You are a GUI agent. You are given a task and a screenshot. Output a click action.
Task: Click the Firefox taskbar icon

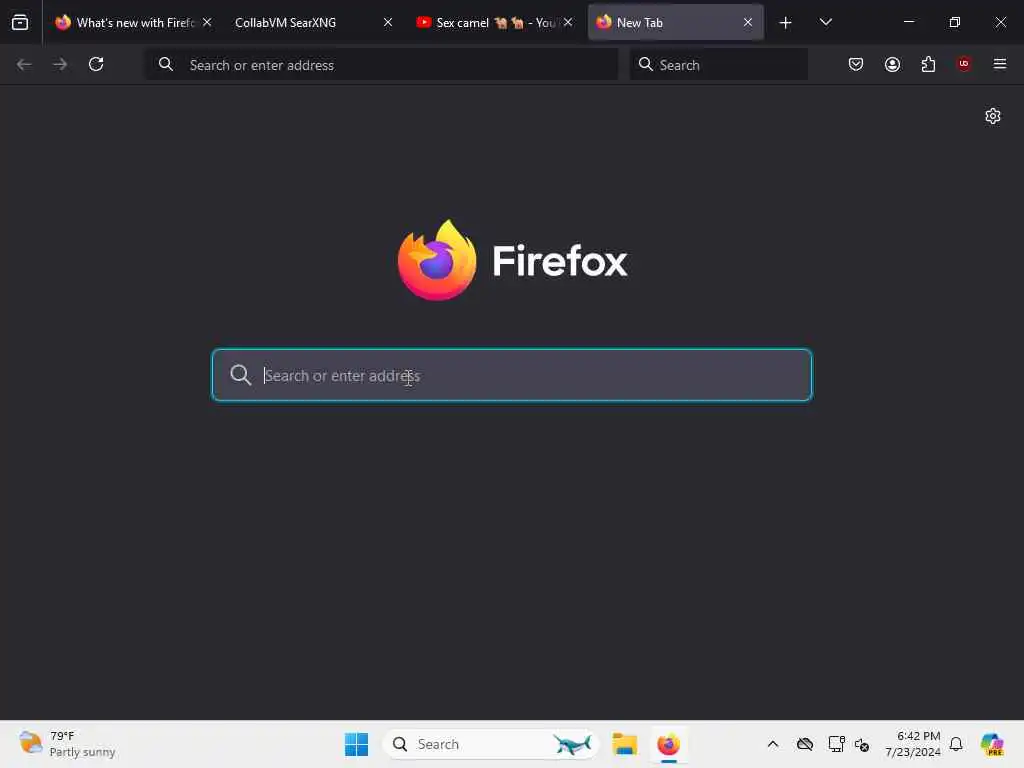pyautogui.click(x=669, y=744)
